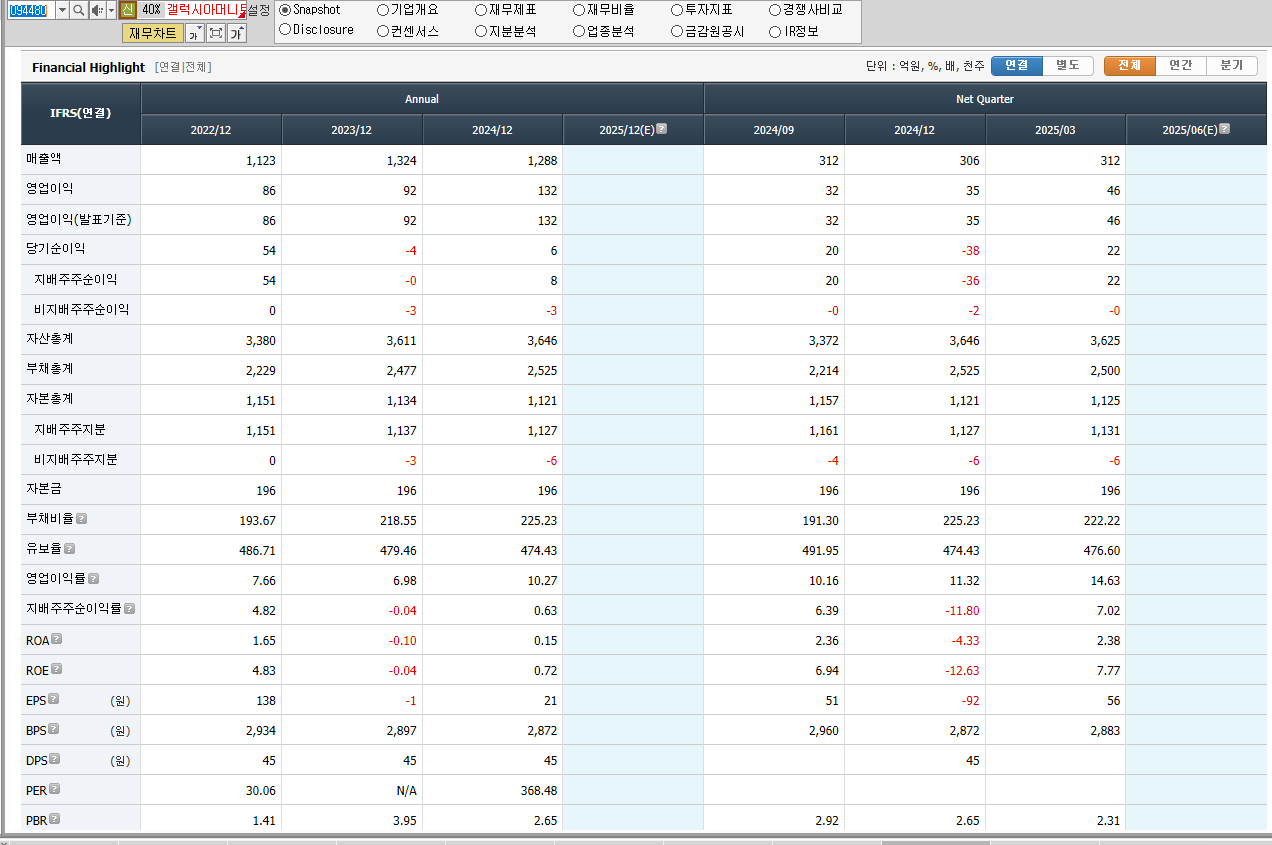
Task: Open the stock code dropdown arrow
Action: (62, 10)
